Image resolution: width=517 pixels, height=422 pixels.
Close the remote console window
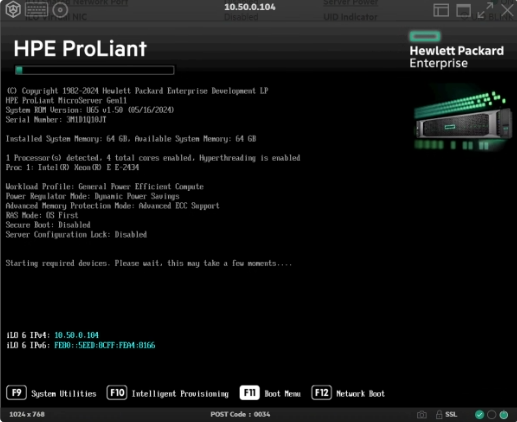[x=508, y=10]
